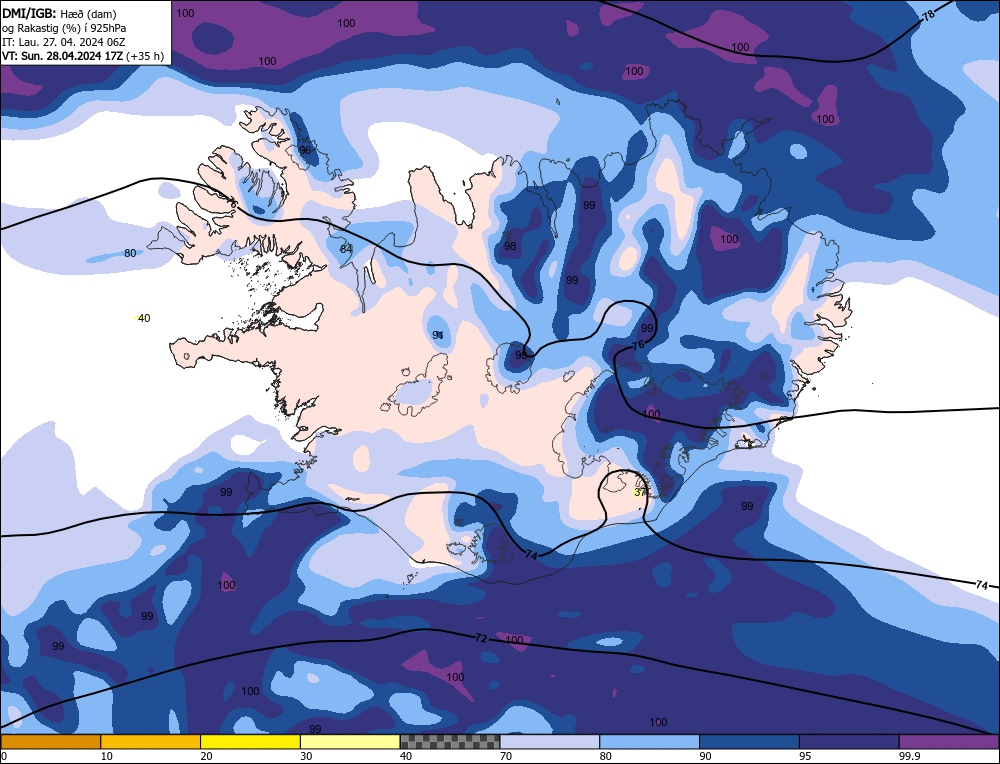Image resolution: width=1000 pixels, height=764 pixels.
Task: Click the '20' legend scale label
Action: coord(206,756)
